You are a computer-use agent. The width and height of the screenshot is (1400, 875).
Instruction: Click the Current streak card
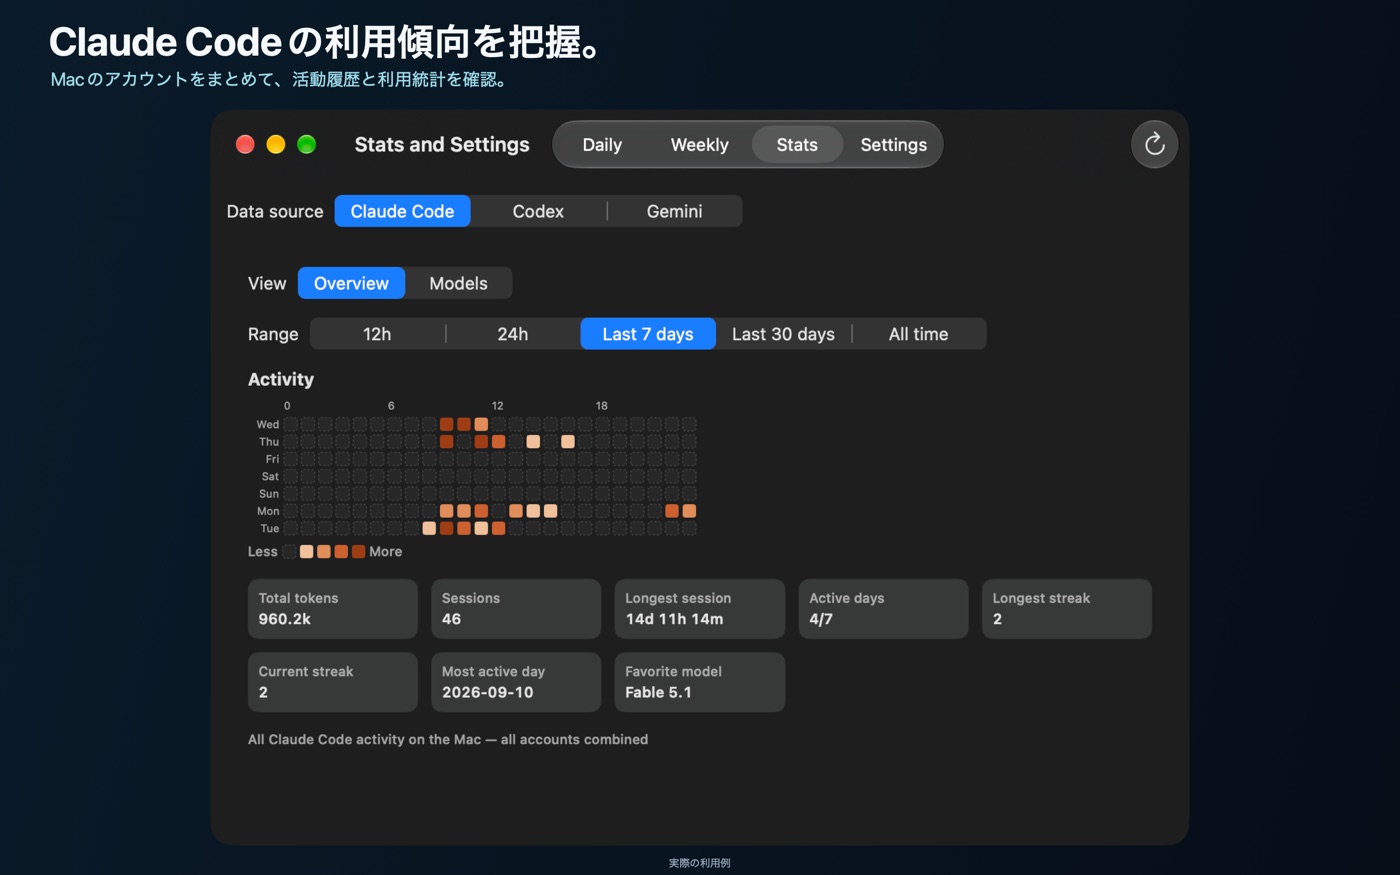click(333, 682)
